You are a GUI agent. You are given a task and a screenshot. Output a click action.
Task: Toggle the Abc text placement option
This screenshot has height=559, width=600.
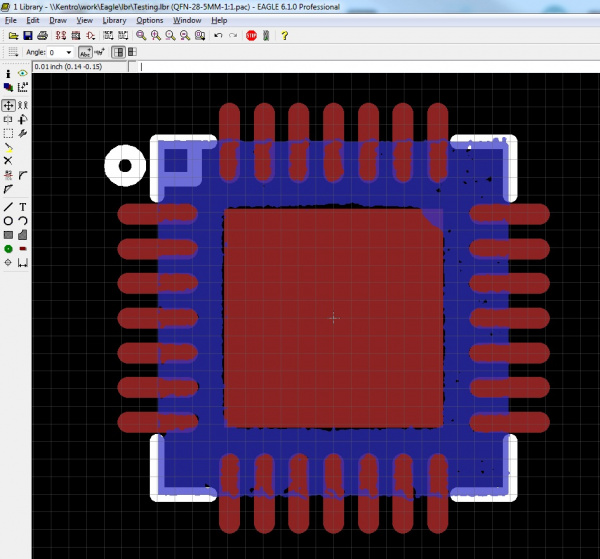coord(85,52)
